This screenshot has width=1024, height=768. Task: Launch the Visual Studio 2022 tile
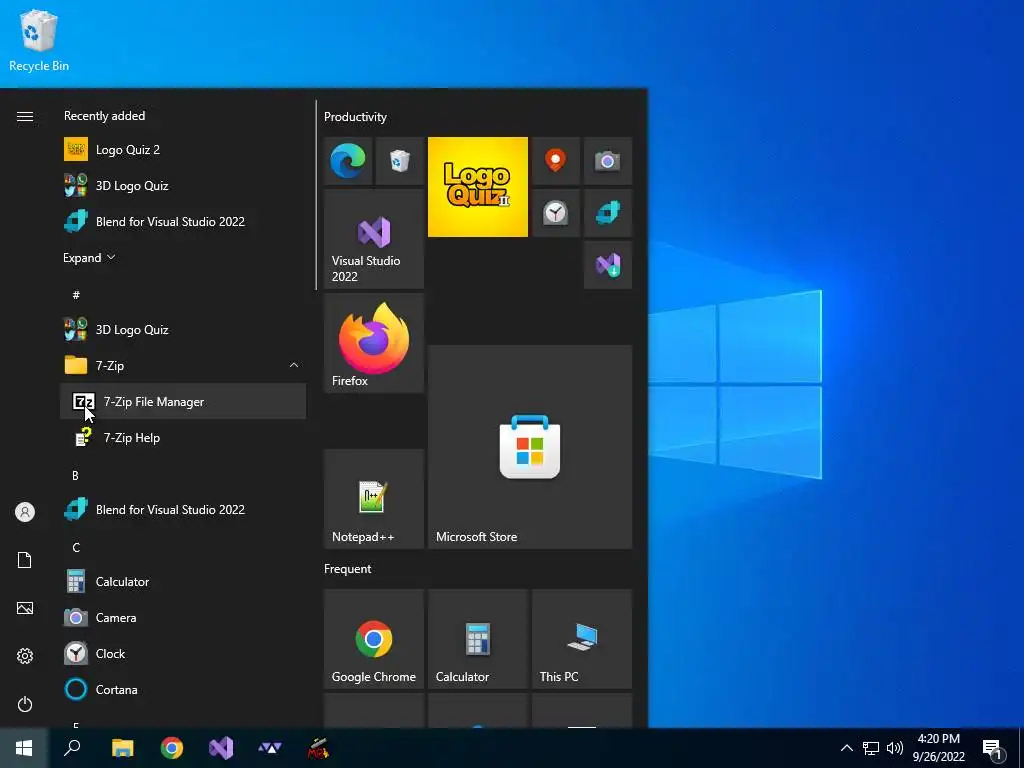[x=374, y=239]
